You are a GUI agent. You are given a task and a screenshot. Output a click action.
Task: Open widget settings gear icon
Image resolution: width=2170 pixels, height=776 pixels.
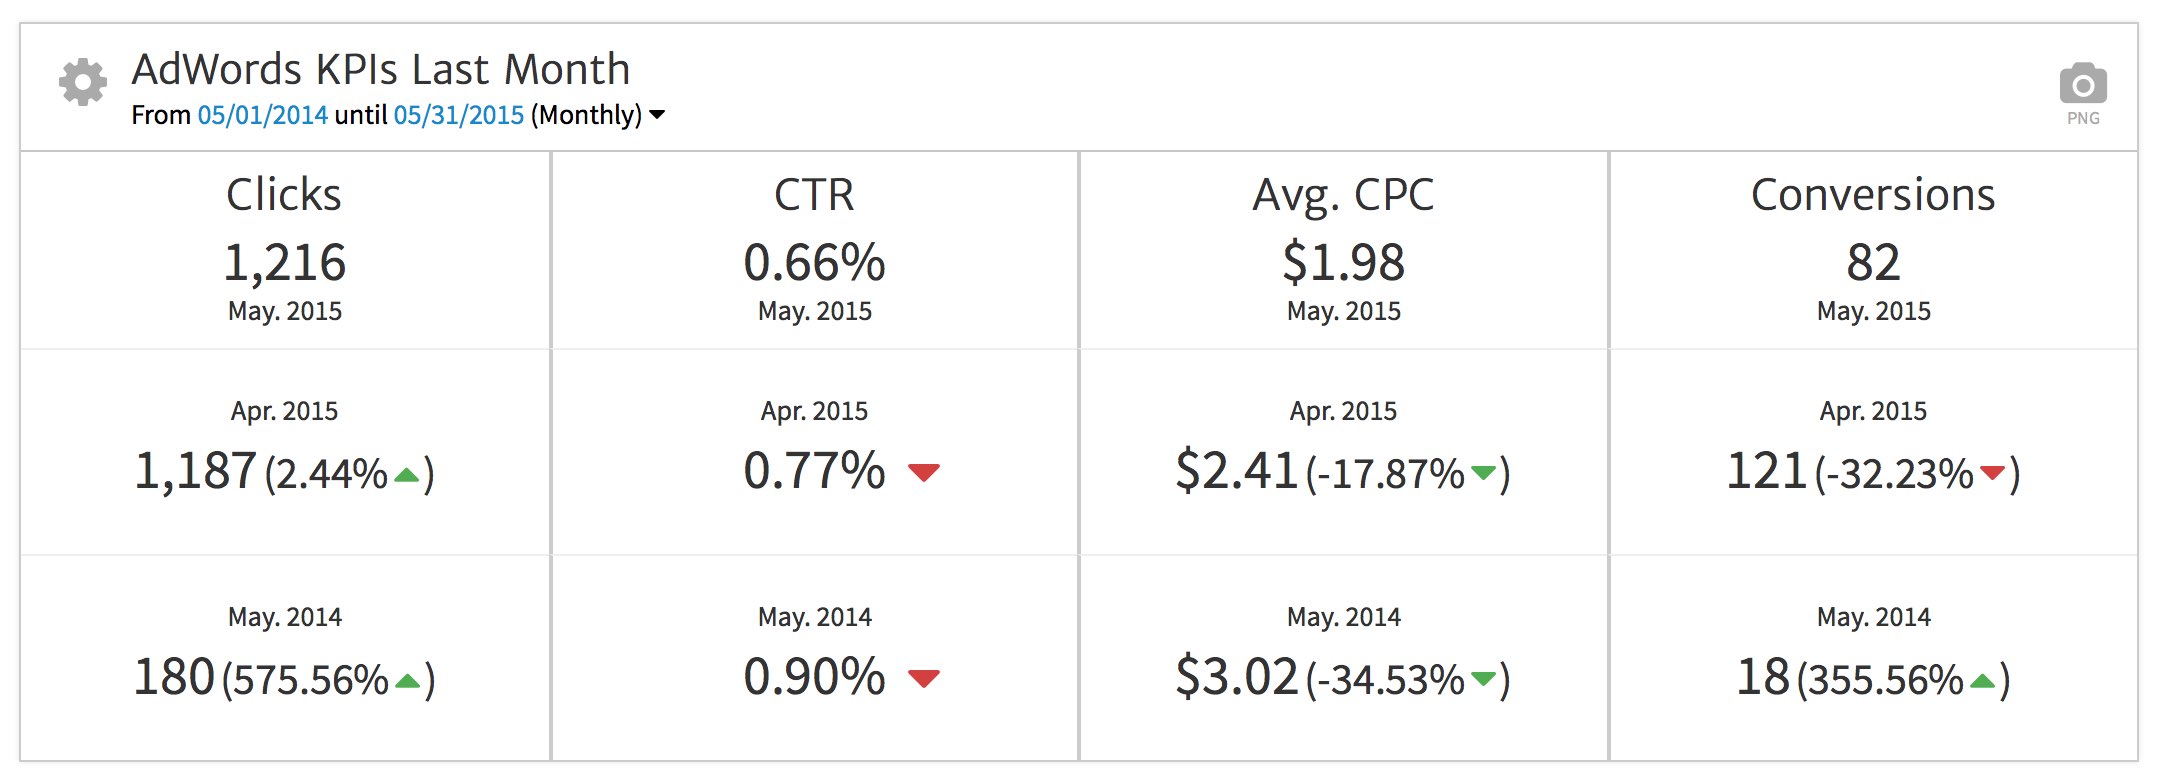click(83, 82)
